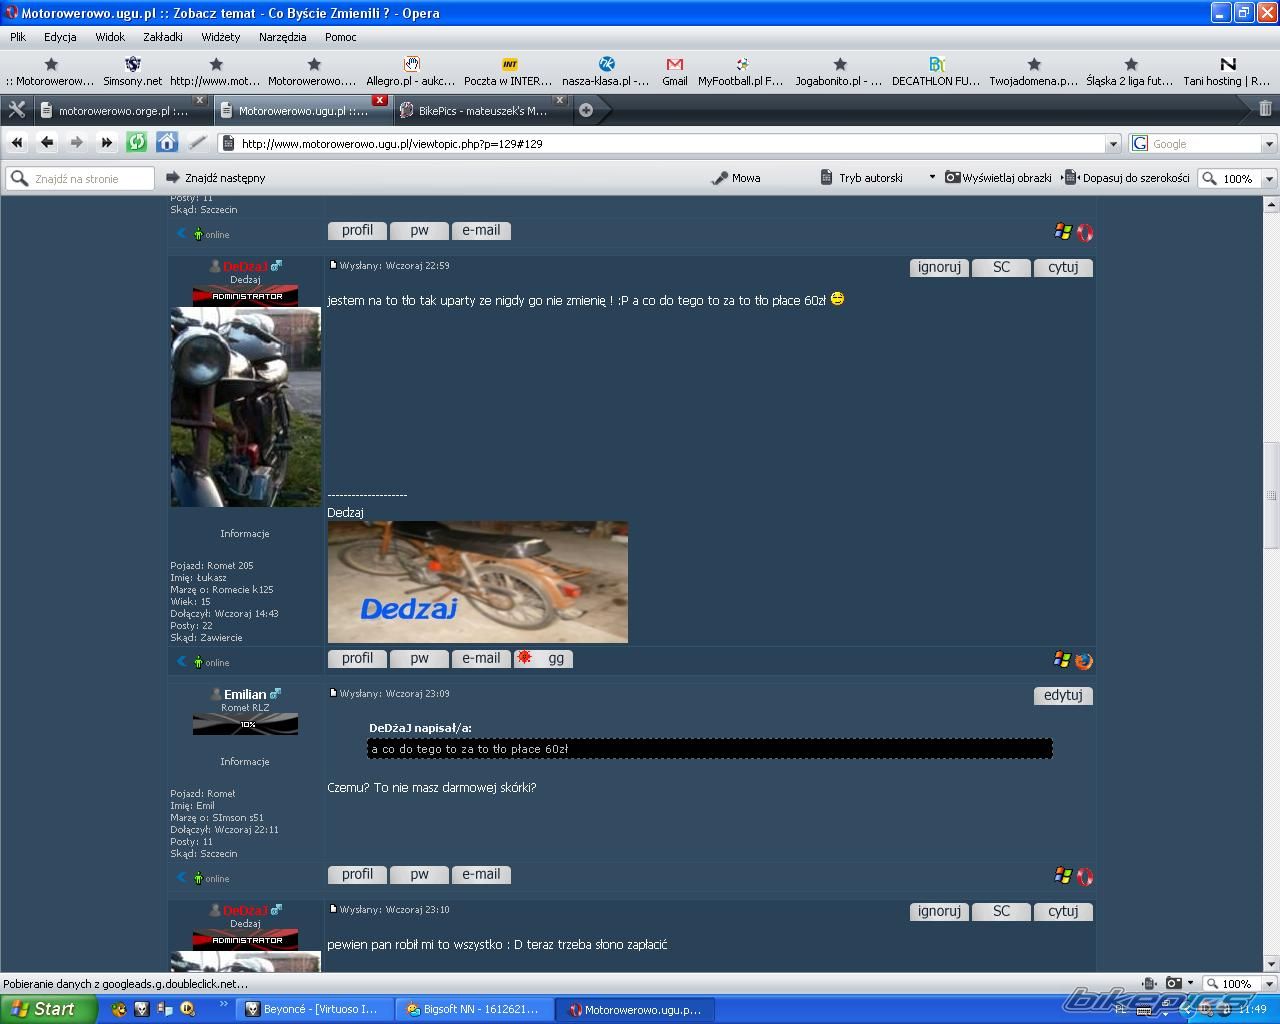
Task: Open the Google search engine dropdown
Action: (x=1269, y=144)
